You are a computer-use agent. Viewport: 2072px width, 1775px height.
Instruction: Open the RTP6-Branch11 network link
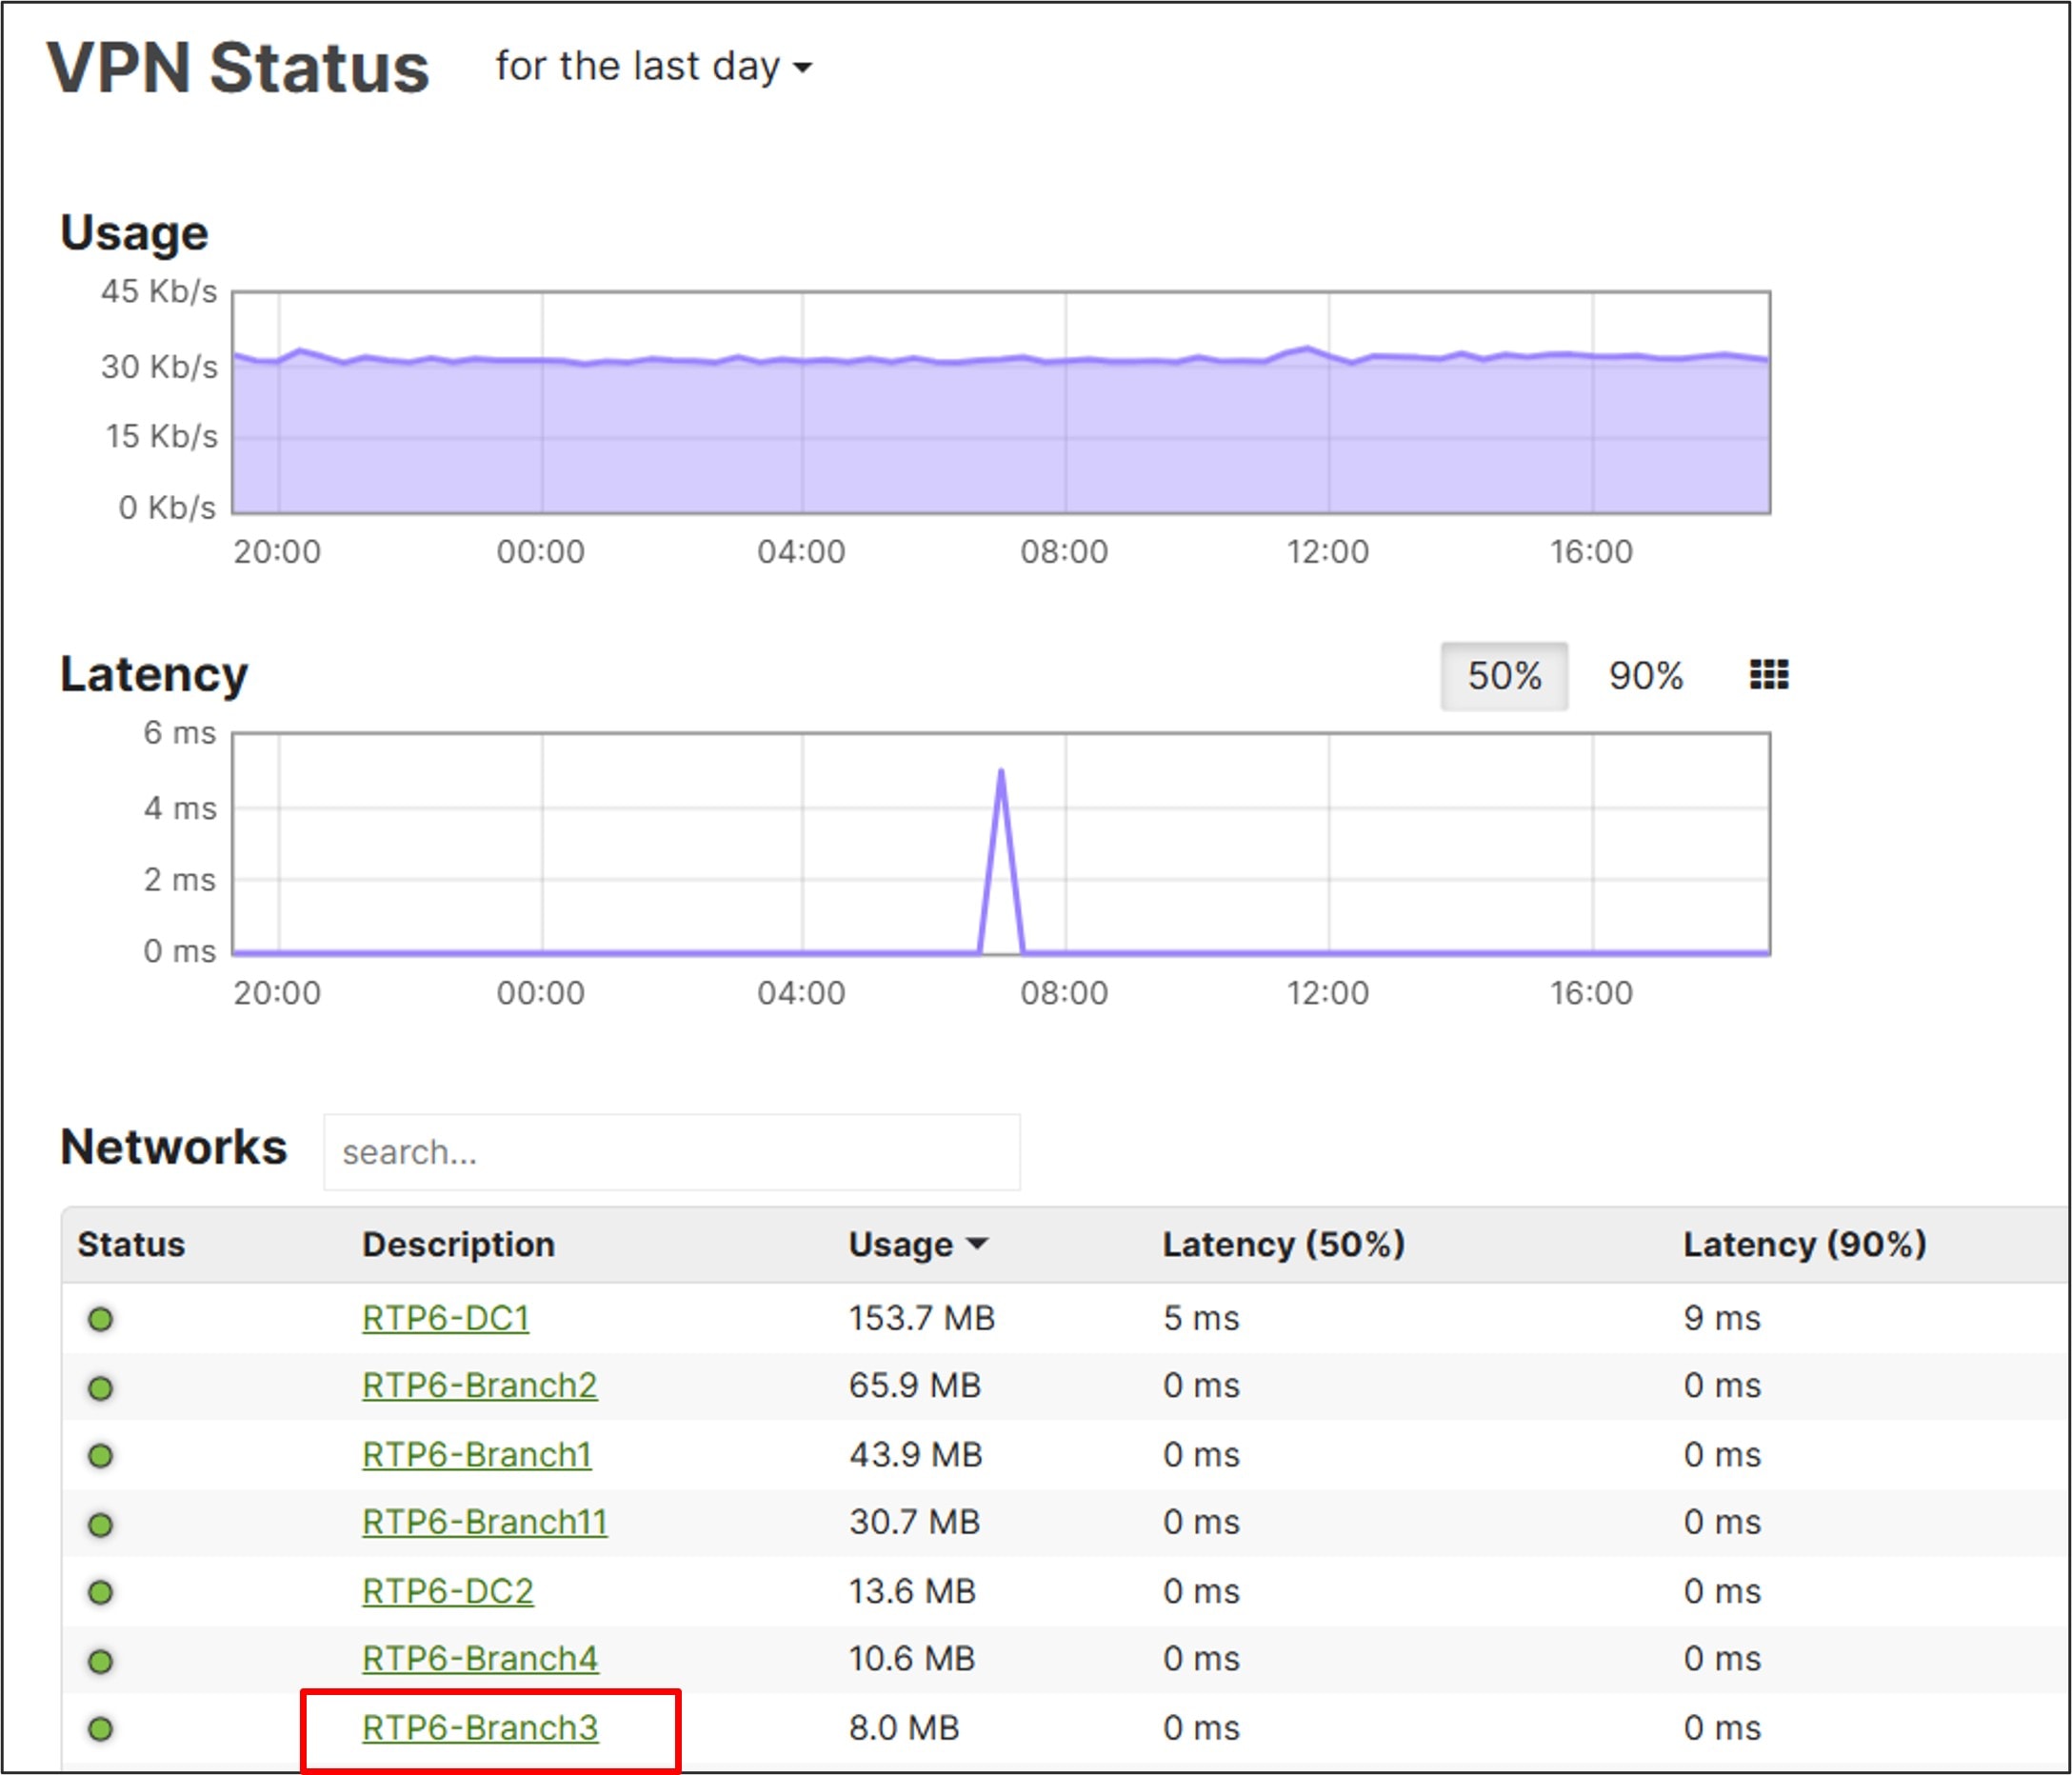pos(485,1521)
